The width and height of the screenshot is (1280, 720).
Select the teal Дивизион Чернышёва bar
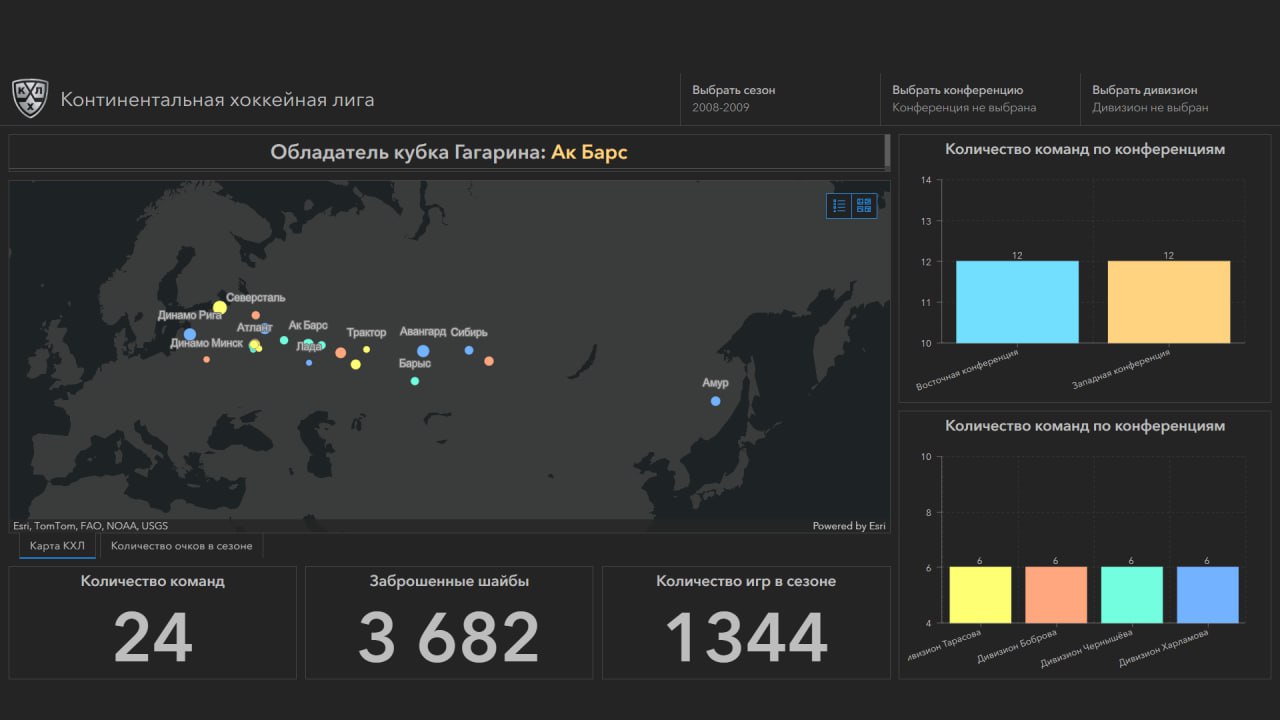[x=1132, y=595]
